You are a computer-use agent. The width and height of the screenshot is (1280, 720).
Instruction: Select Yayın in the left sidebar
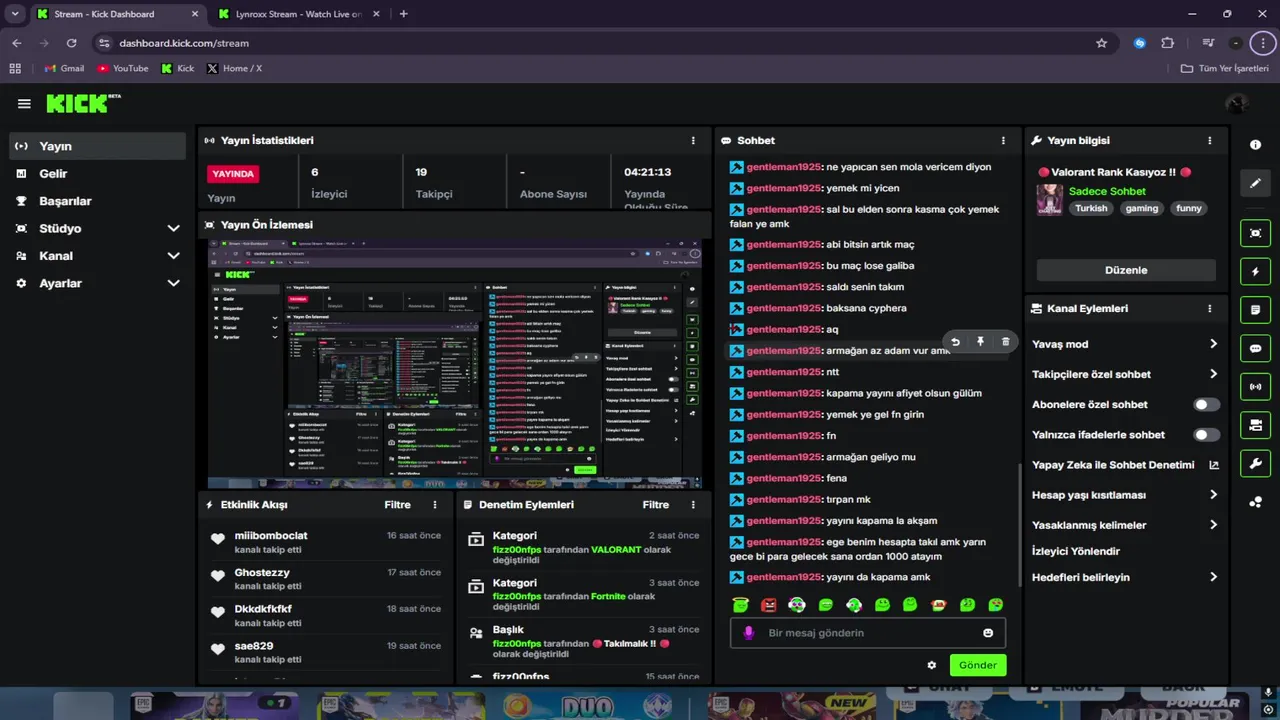(x=97, y=146)
